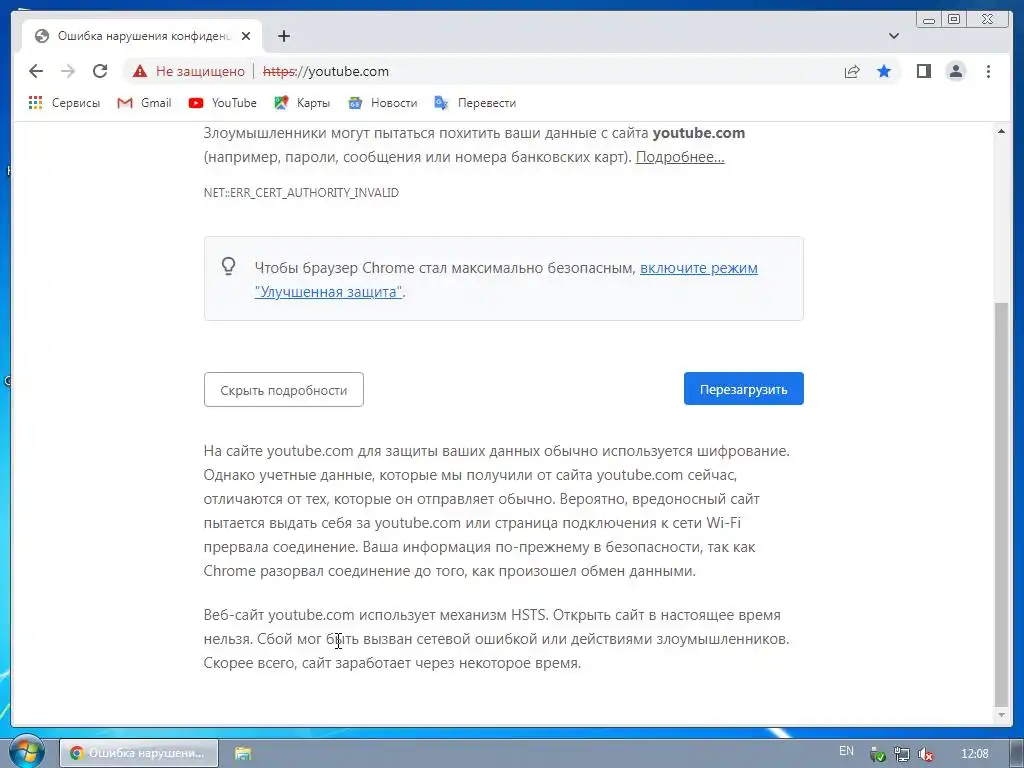Click the lightbulb tip icon

pyautogui.click(x=228, y=266)
